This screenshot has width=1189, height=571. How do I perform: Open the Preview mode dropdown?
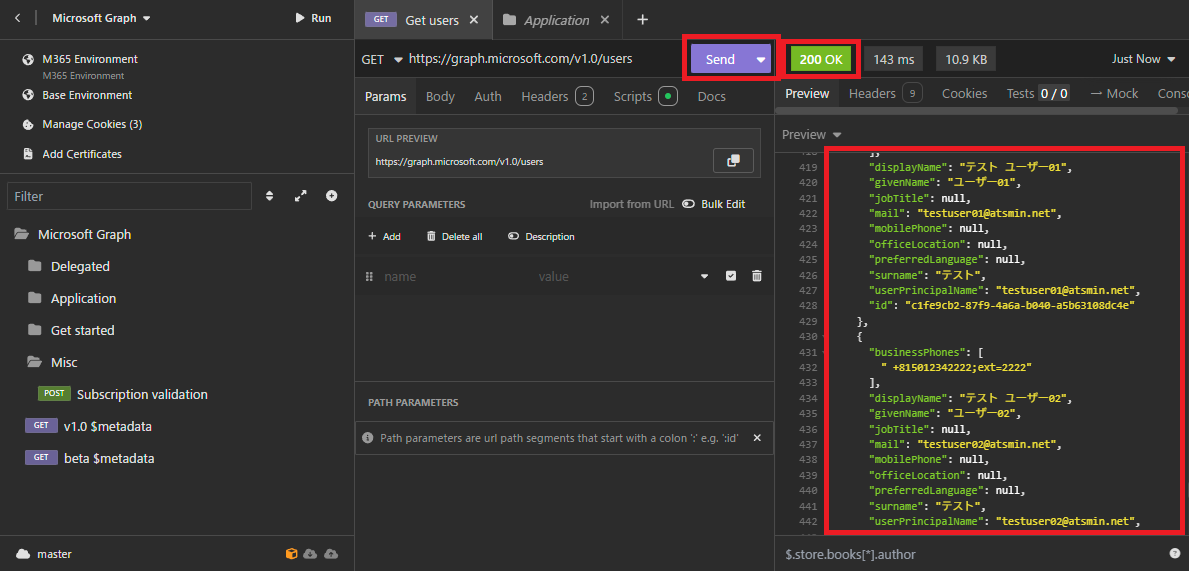pyautogui.click(x=812, y=134)
